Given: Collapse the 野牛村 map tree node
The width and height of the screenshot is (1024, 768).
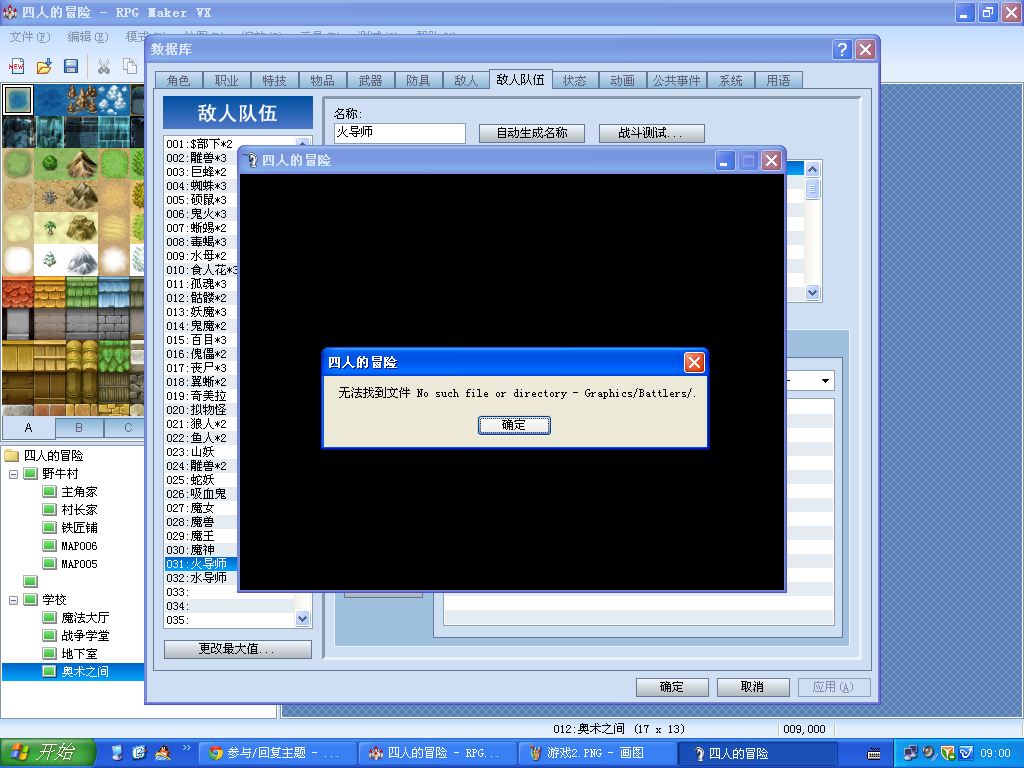Looking at the screenshot, I should coord(13,474).
